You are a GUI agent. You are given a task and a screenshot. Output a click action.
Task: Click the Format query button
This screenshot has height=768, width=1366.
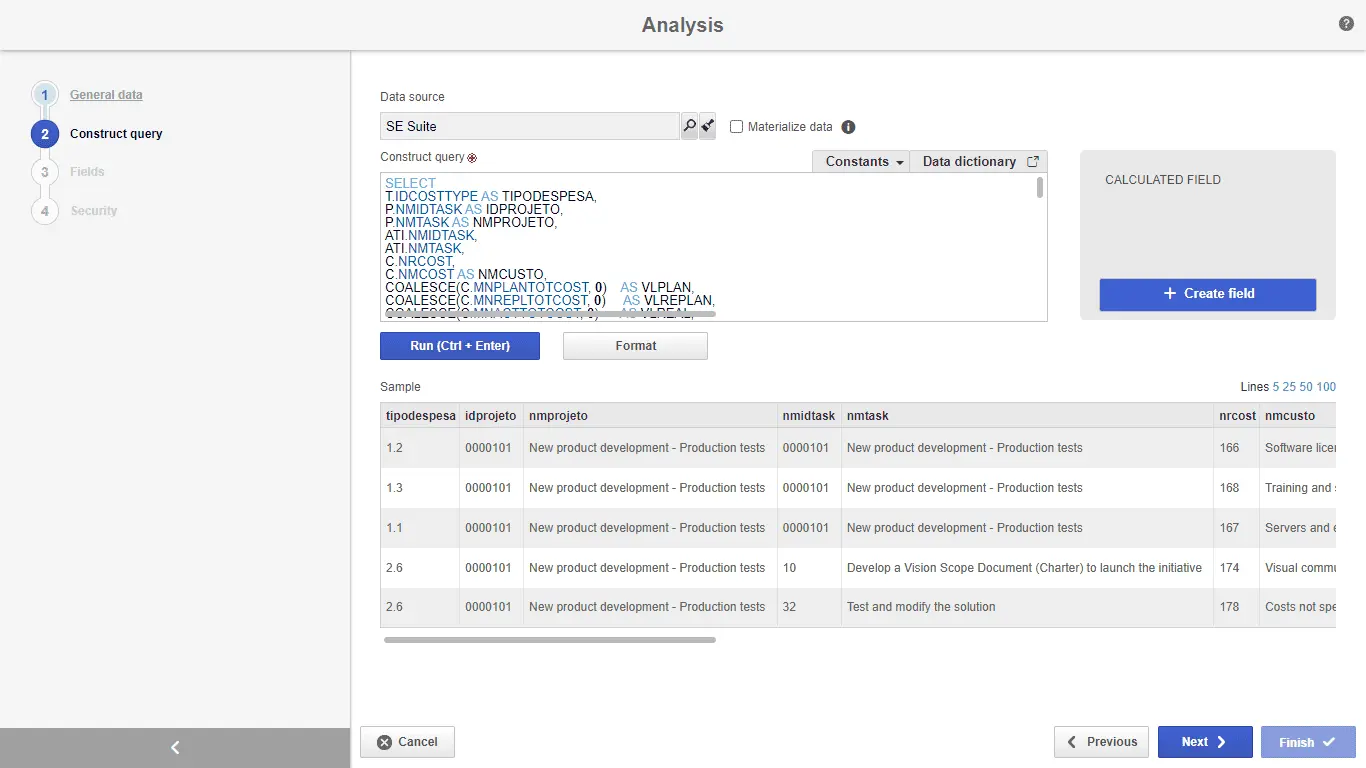pyautogui.click(x=635, y=346)
